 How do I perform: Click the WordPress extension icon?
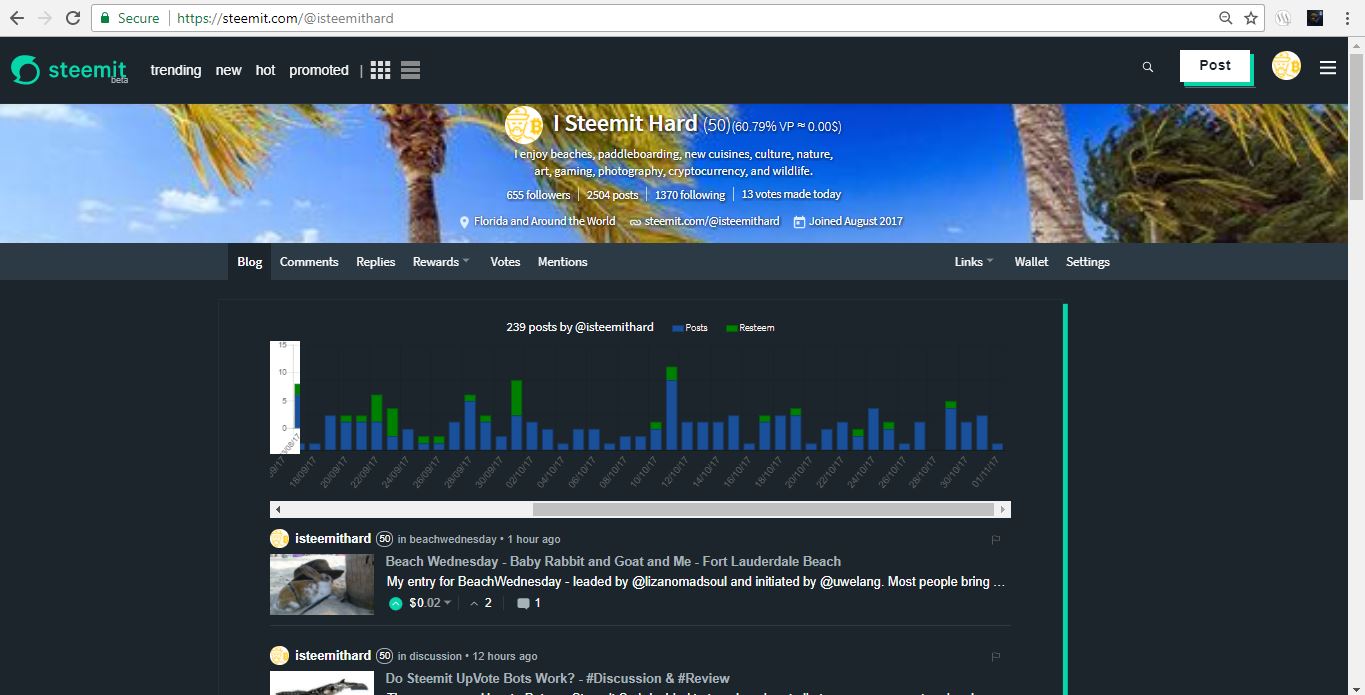click(x=1284, y=18)
